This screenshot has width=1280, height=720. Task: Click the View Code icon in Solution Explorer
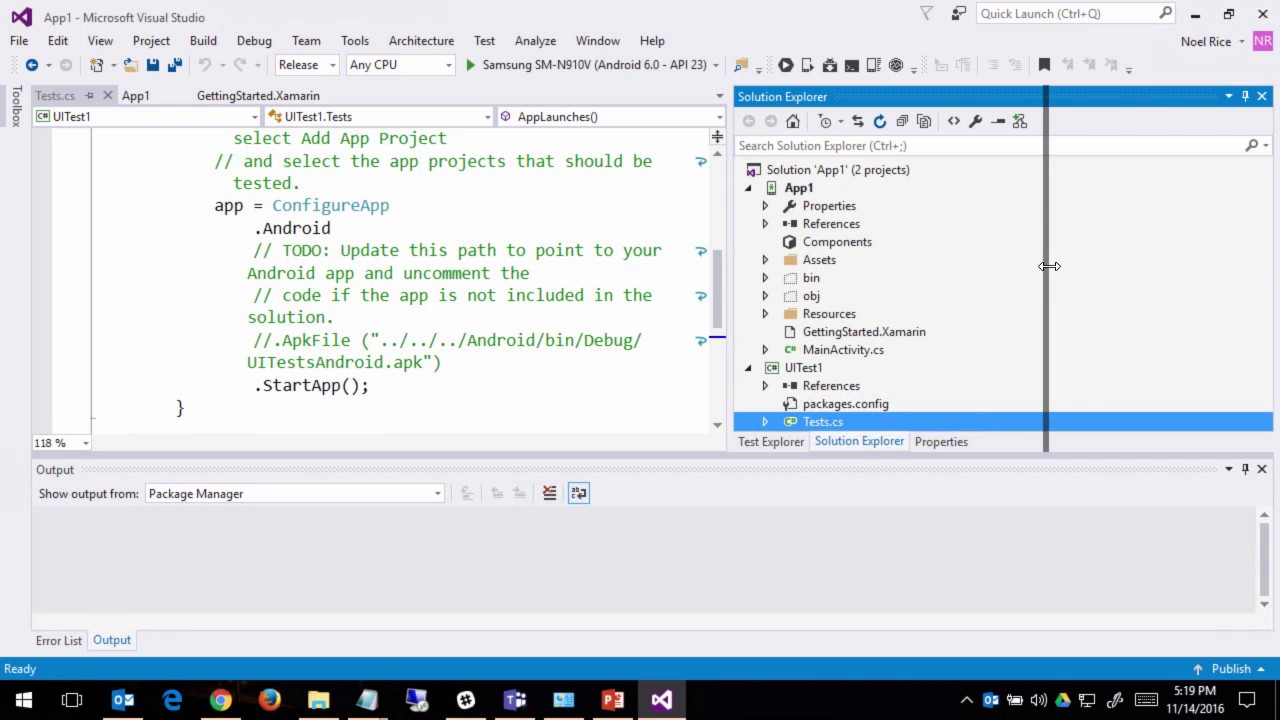click(954, 121)
